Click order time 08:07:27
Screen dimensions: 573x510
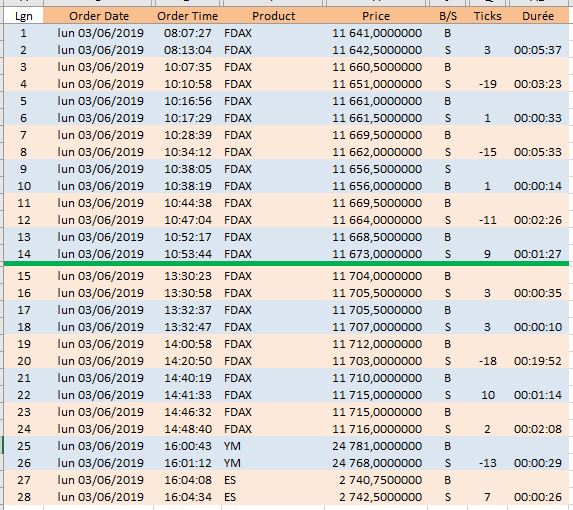tap(187, 33)
